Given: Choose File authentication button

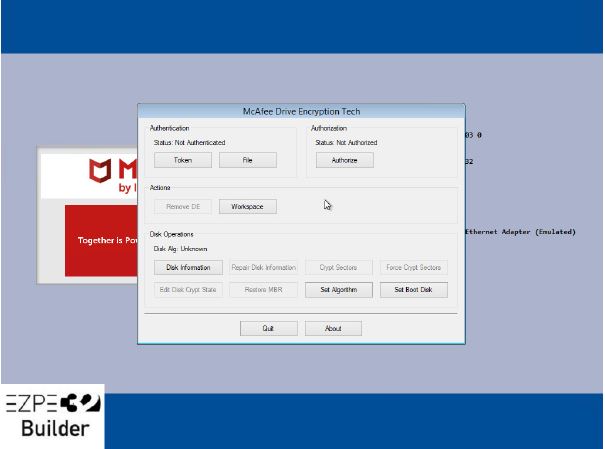Looking at the screenshot, I should 248,160.
